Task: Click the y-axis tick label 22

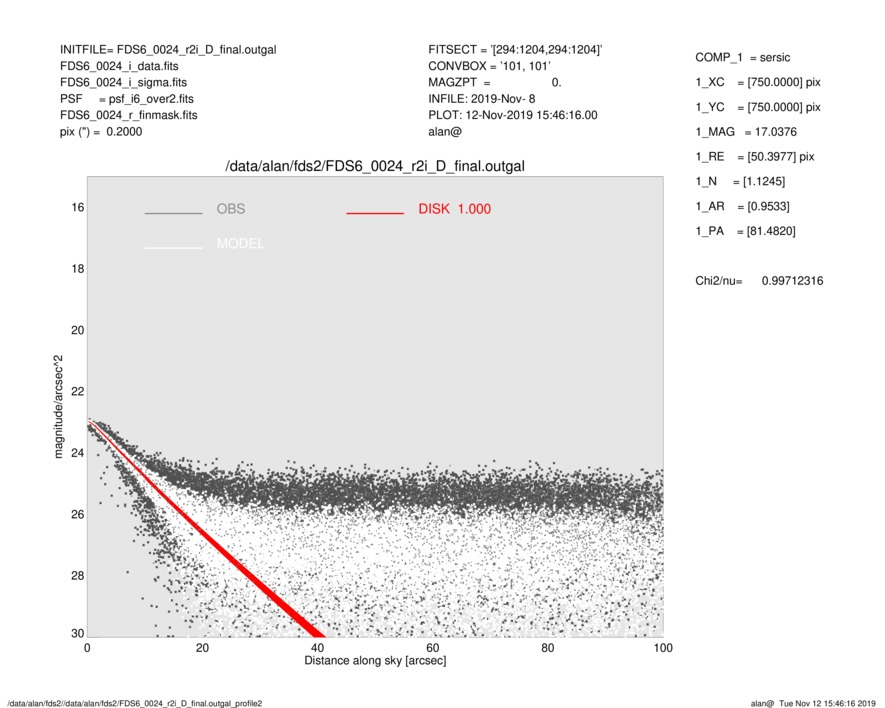Action: point(78,392)
